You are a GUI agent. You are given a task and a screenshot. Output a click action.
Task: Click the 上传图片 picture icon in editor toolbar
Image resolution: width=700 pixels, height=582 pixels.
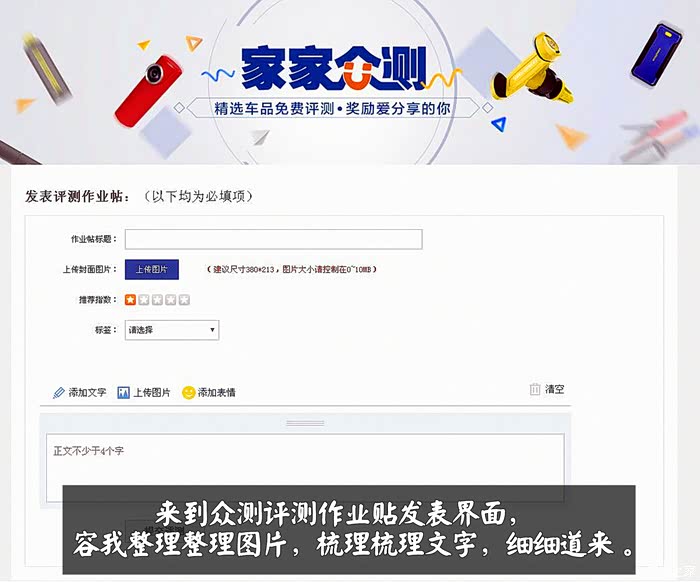click(x=123, y=393)
